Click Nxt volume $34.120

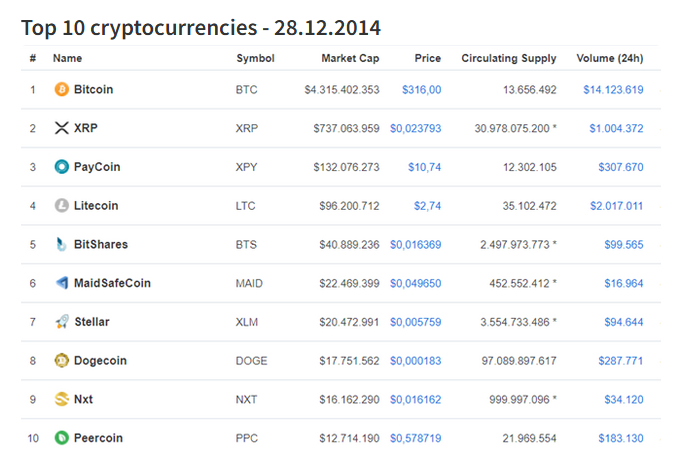pyautogui.click(x=624, y=400)
